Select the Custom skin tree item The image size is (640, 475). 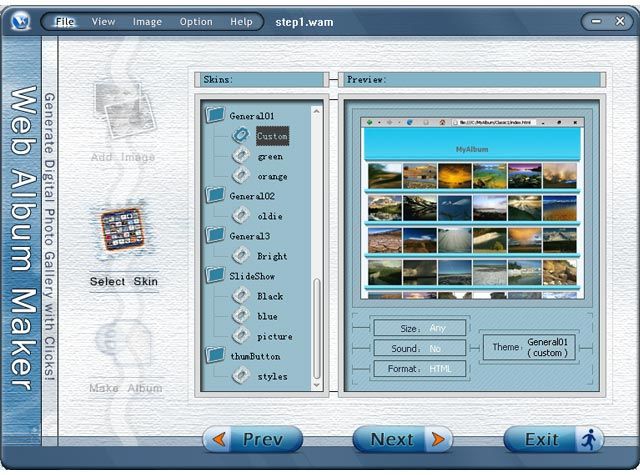click(x=272, y=136)
